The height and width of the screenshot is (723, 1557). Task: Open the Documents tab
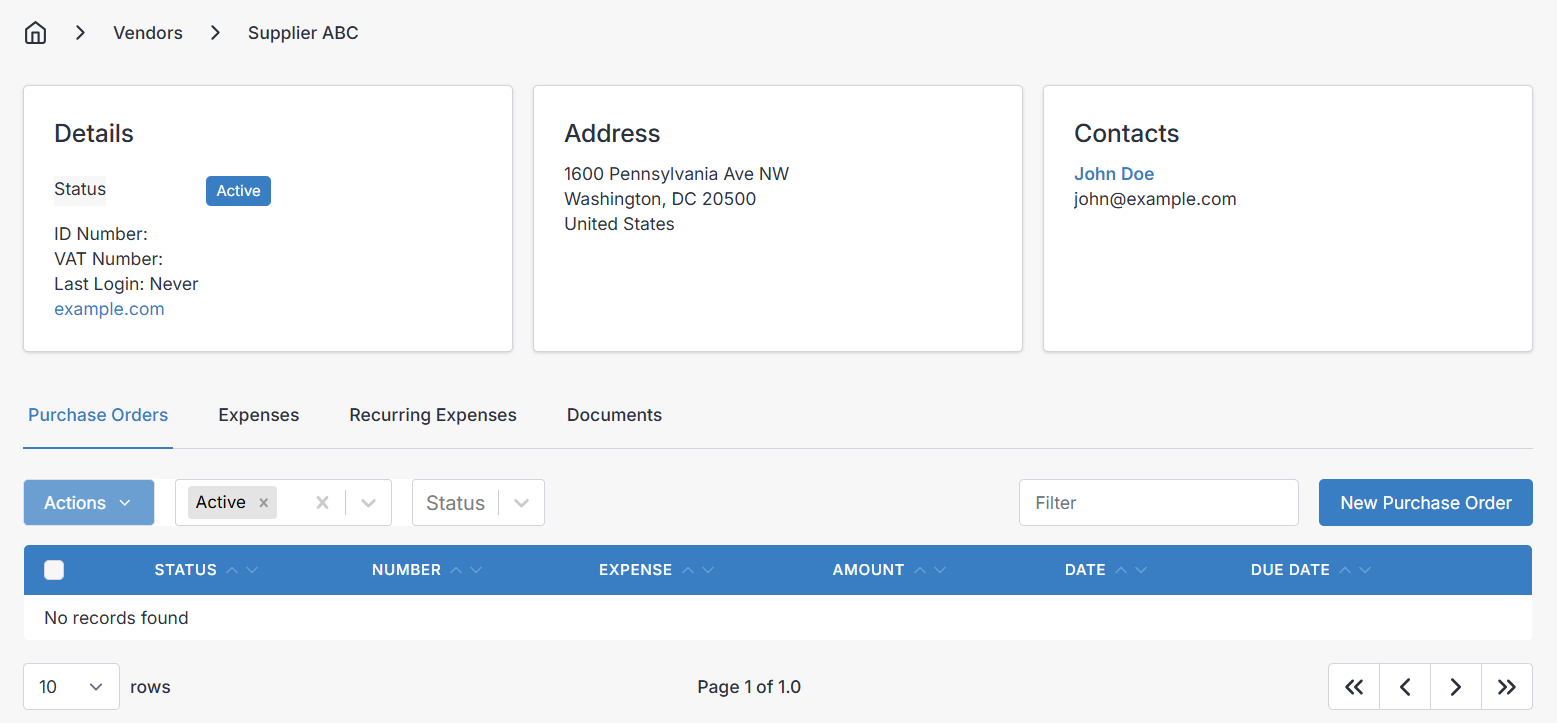pyautogui.click(x=614, y=414)
